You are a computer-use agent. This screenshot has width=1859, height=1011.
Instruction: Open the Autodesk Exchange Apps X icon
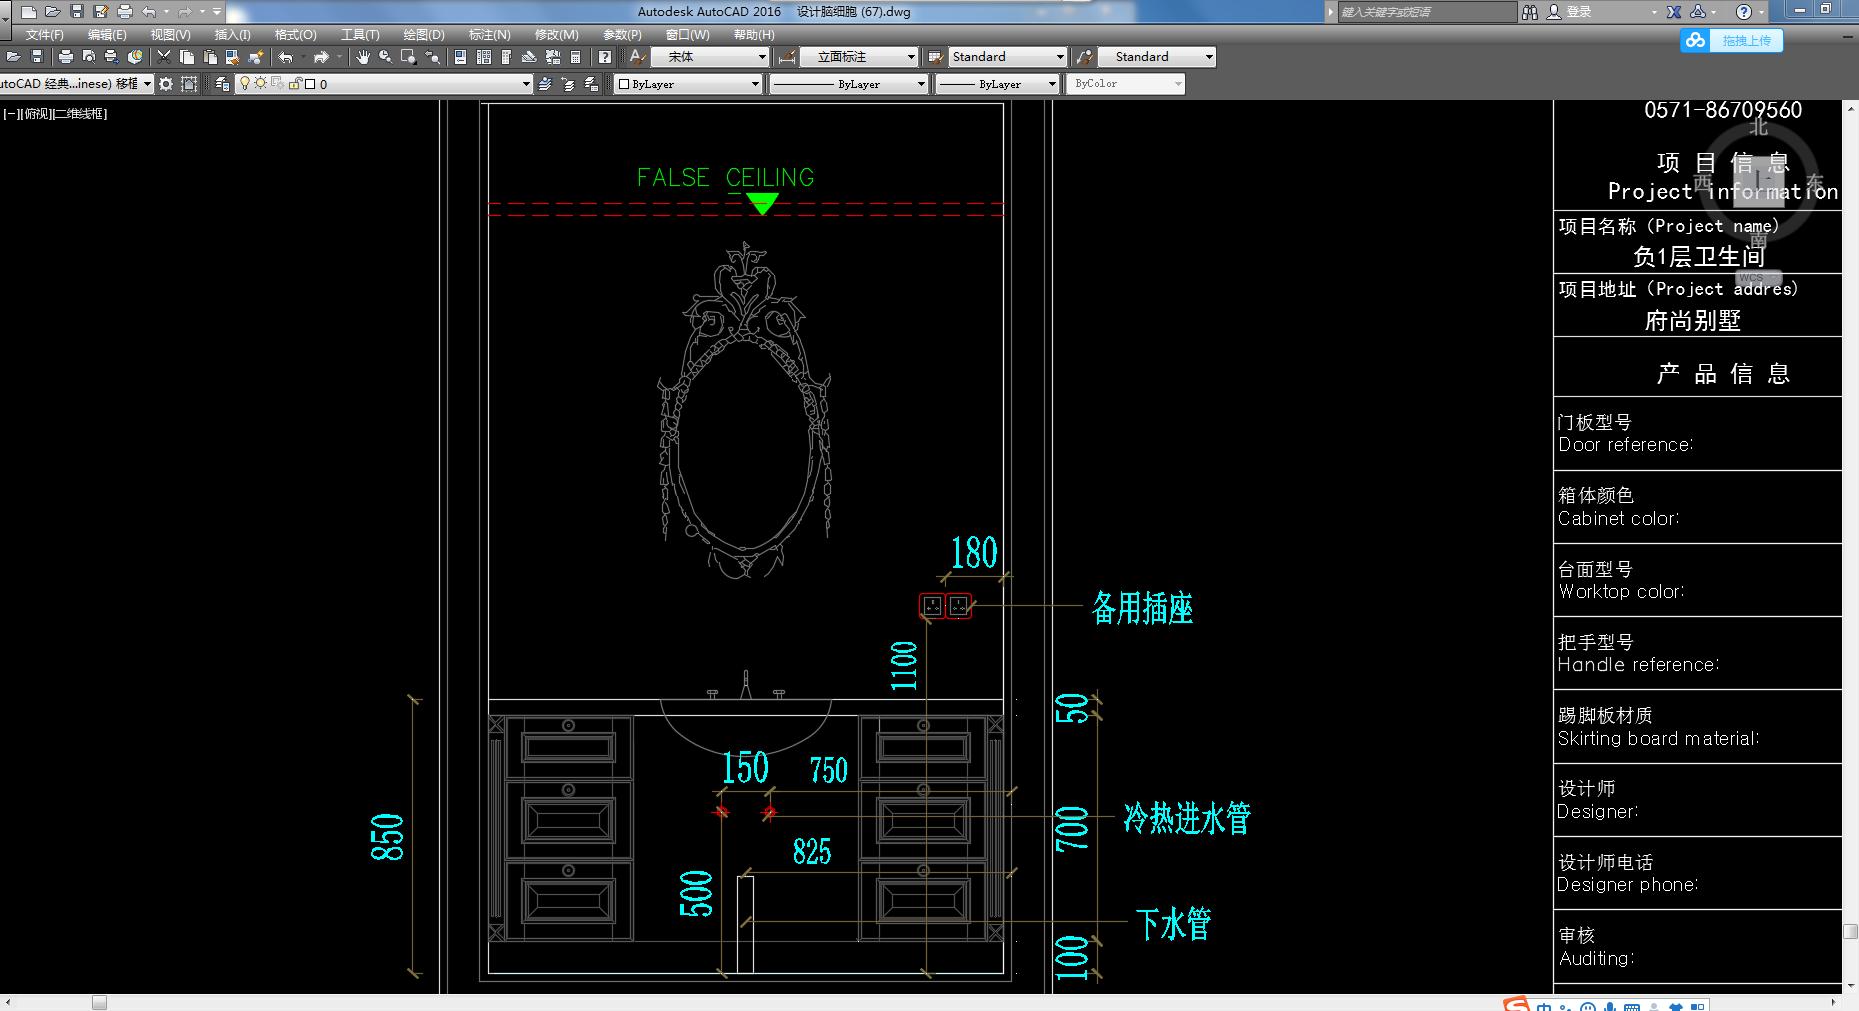click(1674, 12)
